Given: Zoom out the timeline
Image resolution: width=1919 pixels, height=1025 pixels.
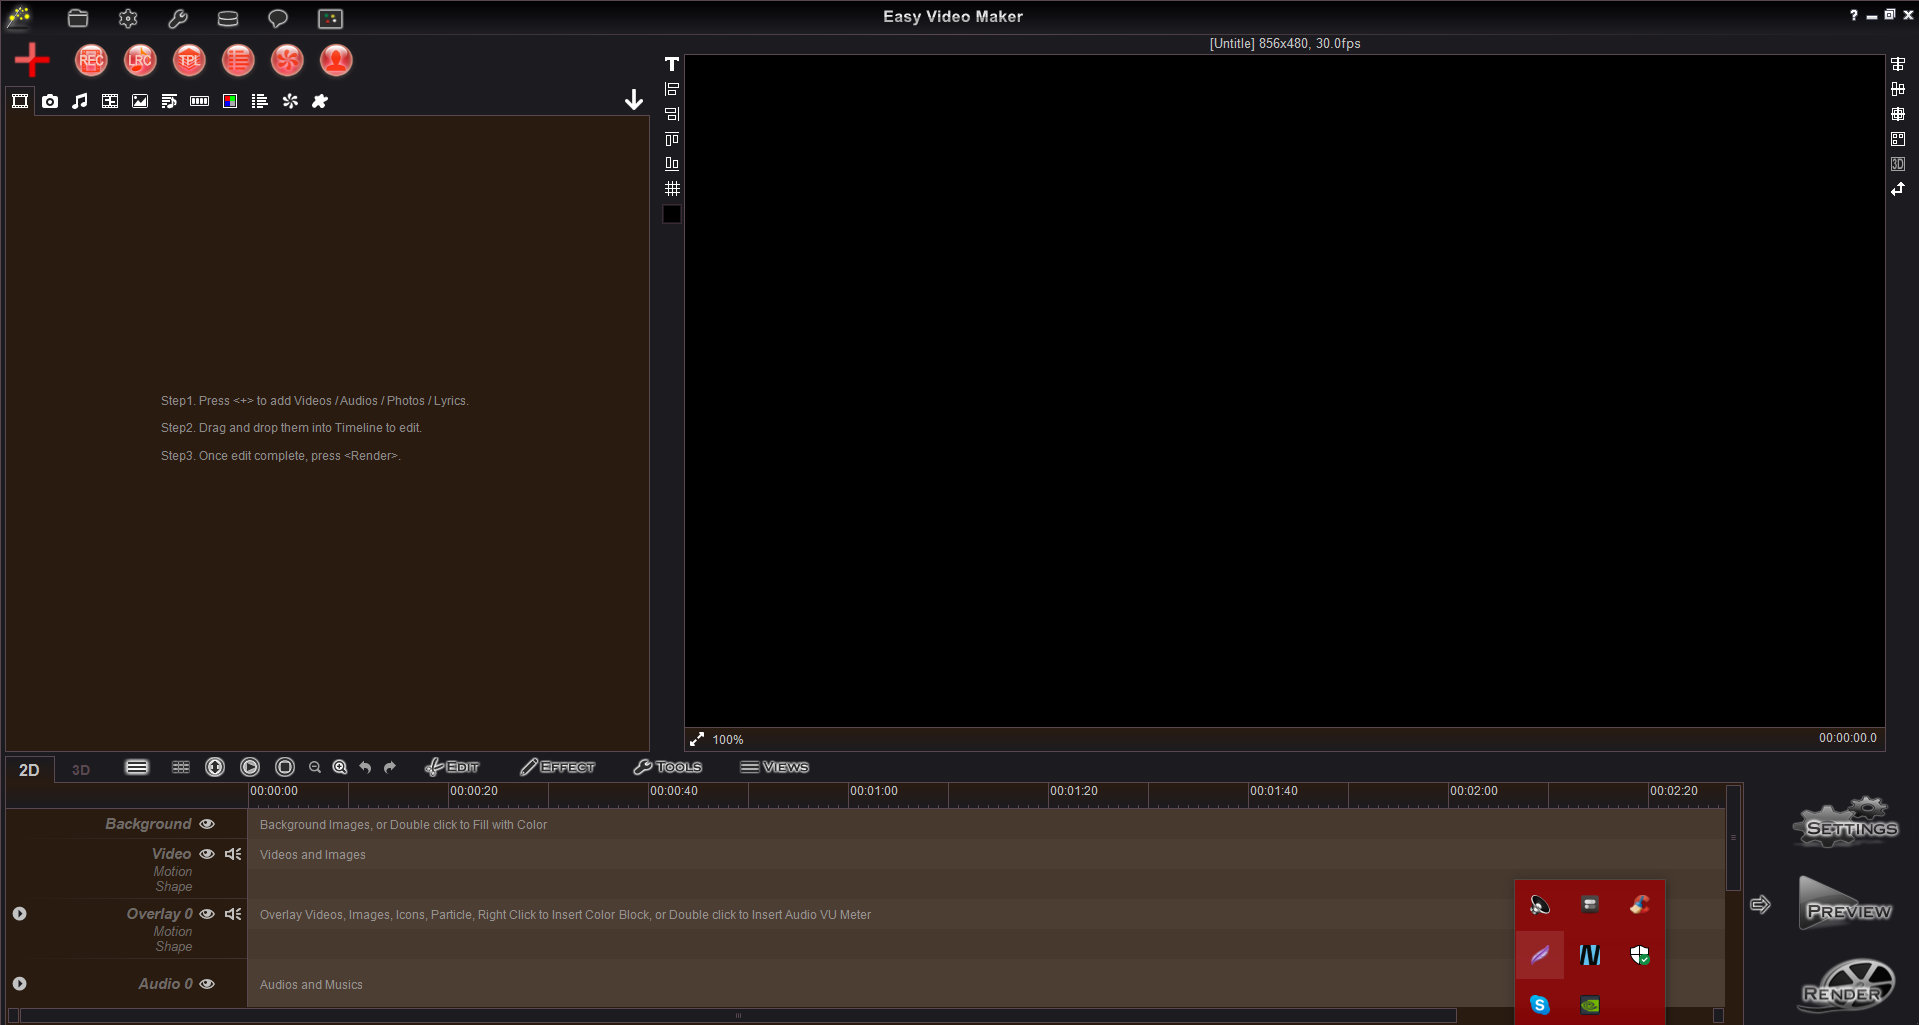Looking at the screenshot, I should 315,767.
